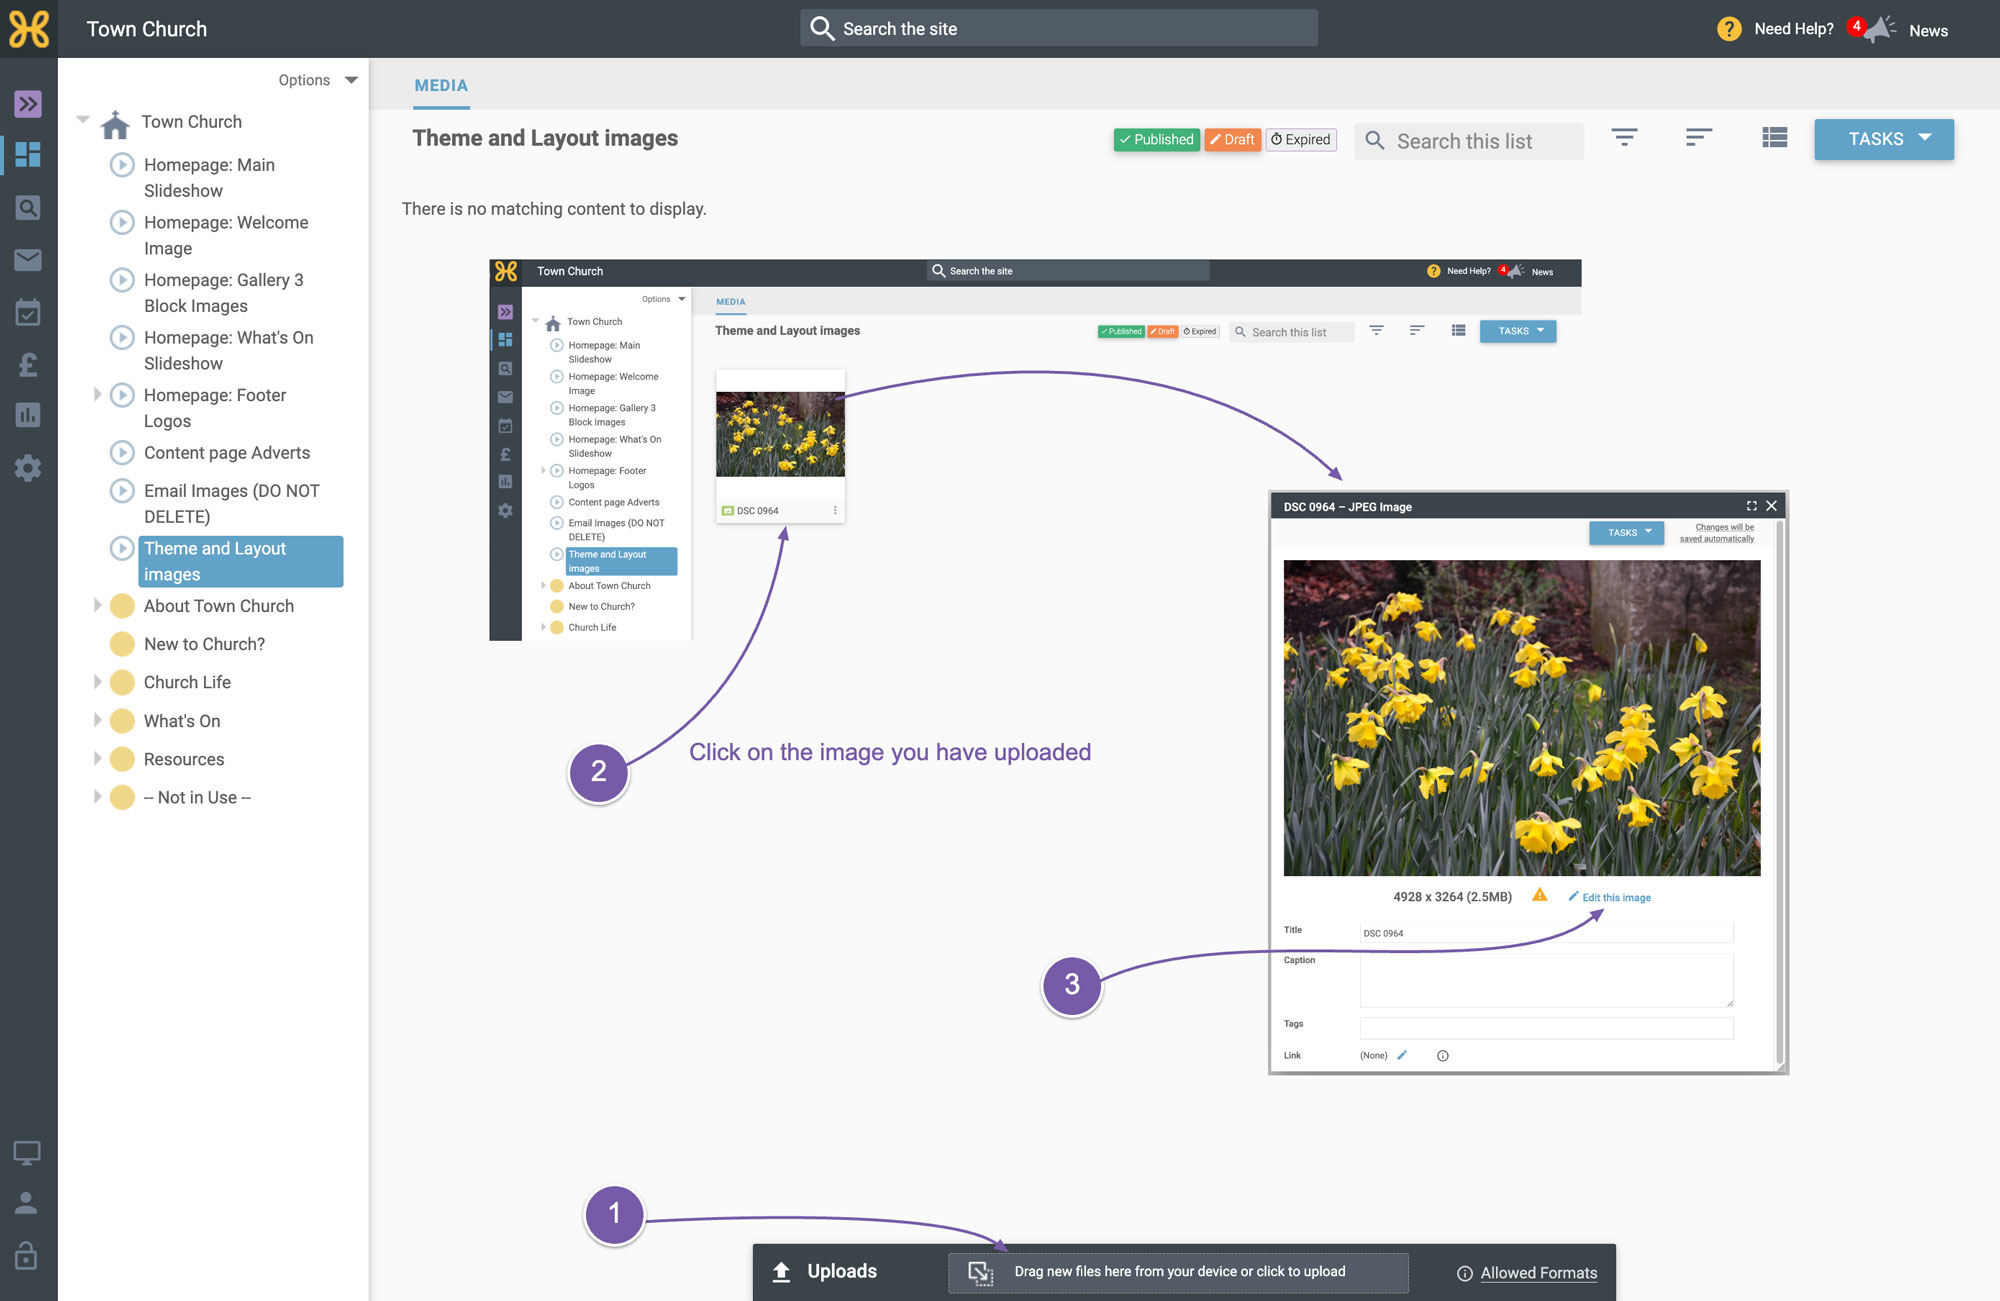
Task: Select Content page Adverts tree item
Action: coord(227,453)
